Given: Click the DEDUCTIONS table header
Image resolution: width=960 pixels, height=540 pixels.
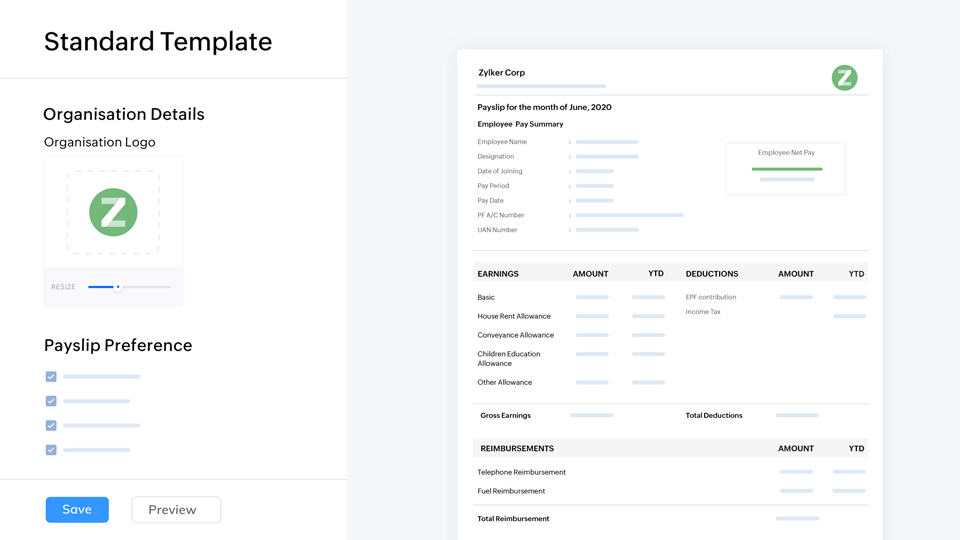Looking at the screenshot, I should (x=712, y=274).
